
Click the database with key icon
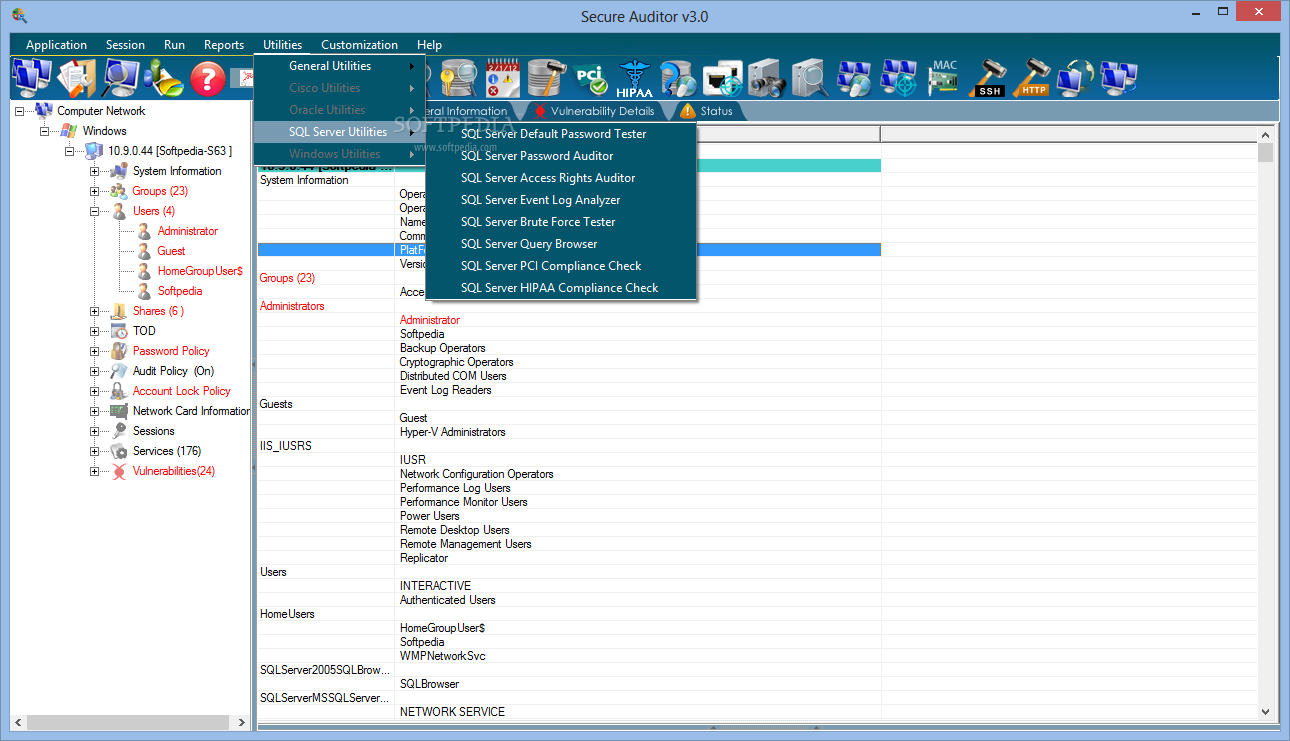pyautogui.click(x=460, y=78)
